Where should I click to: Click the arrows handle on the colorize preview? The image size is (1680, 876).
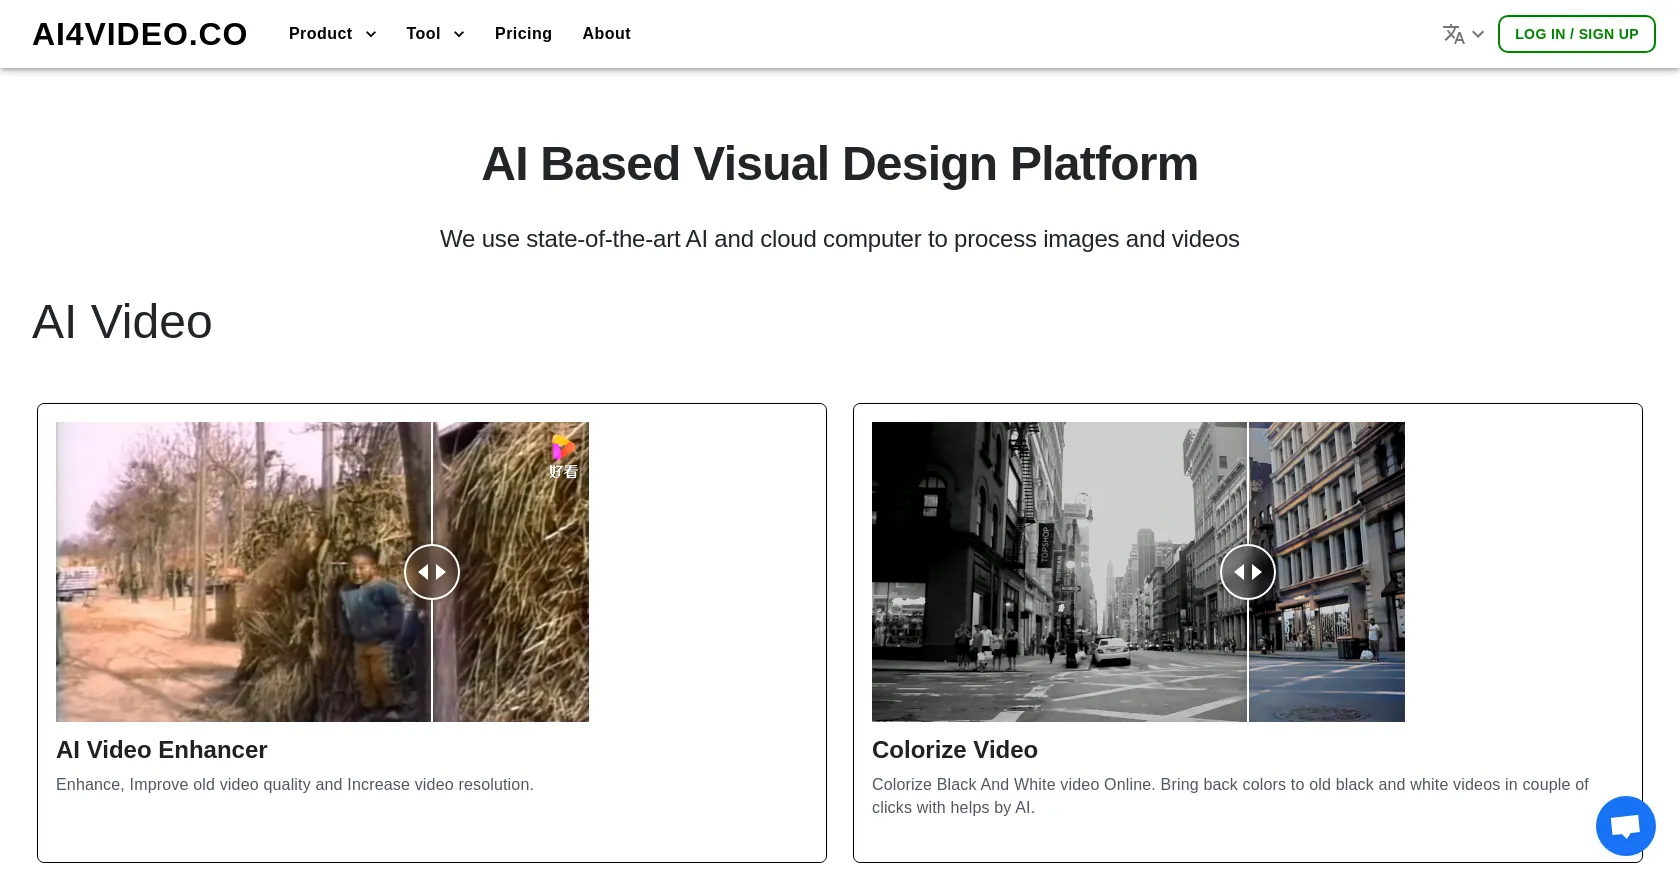tap(1247, 572)
